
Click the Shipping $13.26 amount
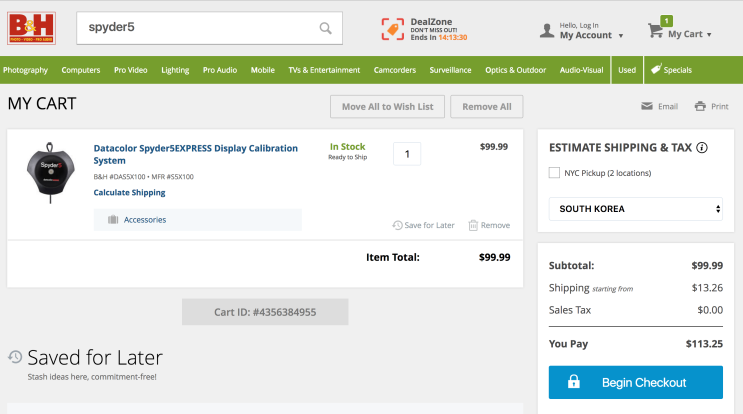(x=707, y=288)
